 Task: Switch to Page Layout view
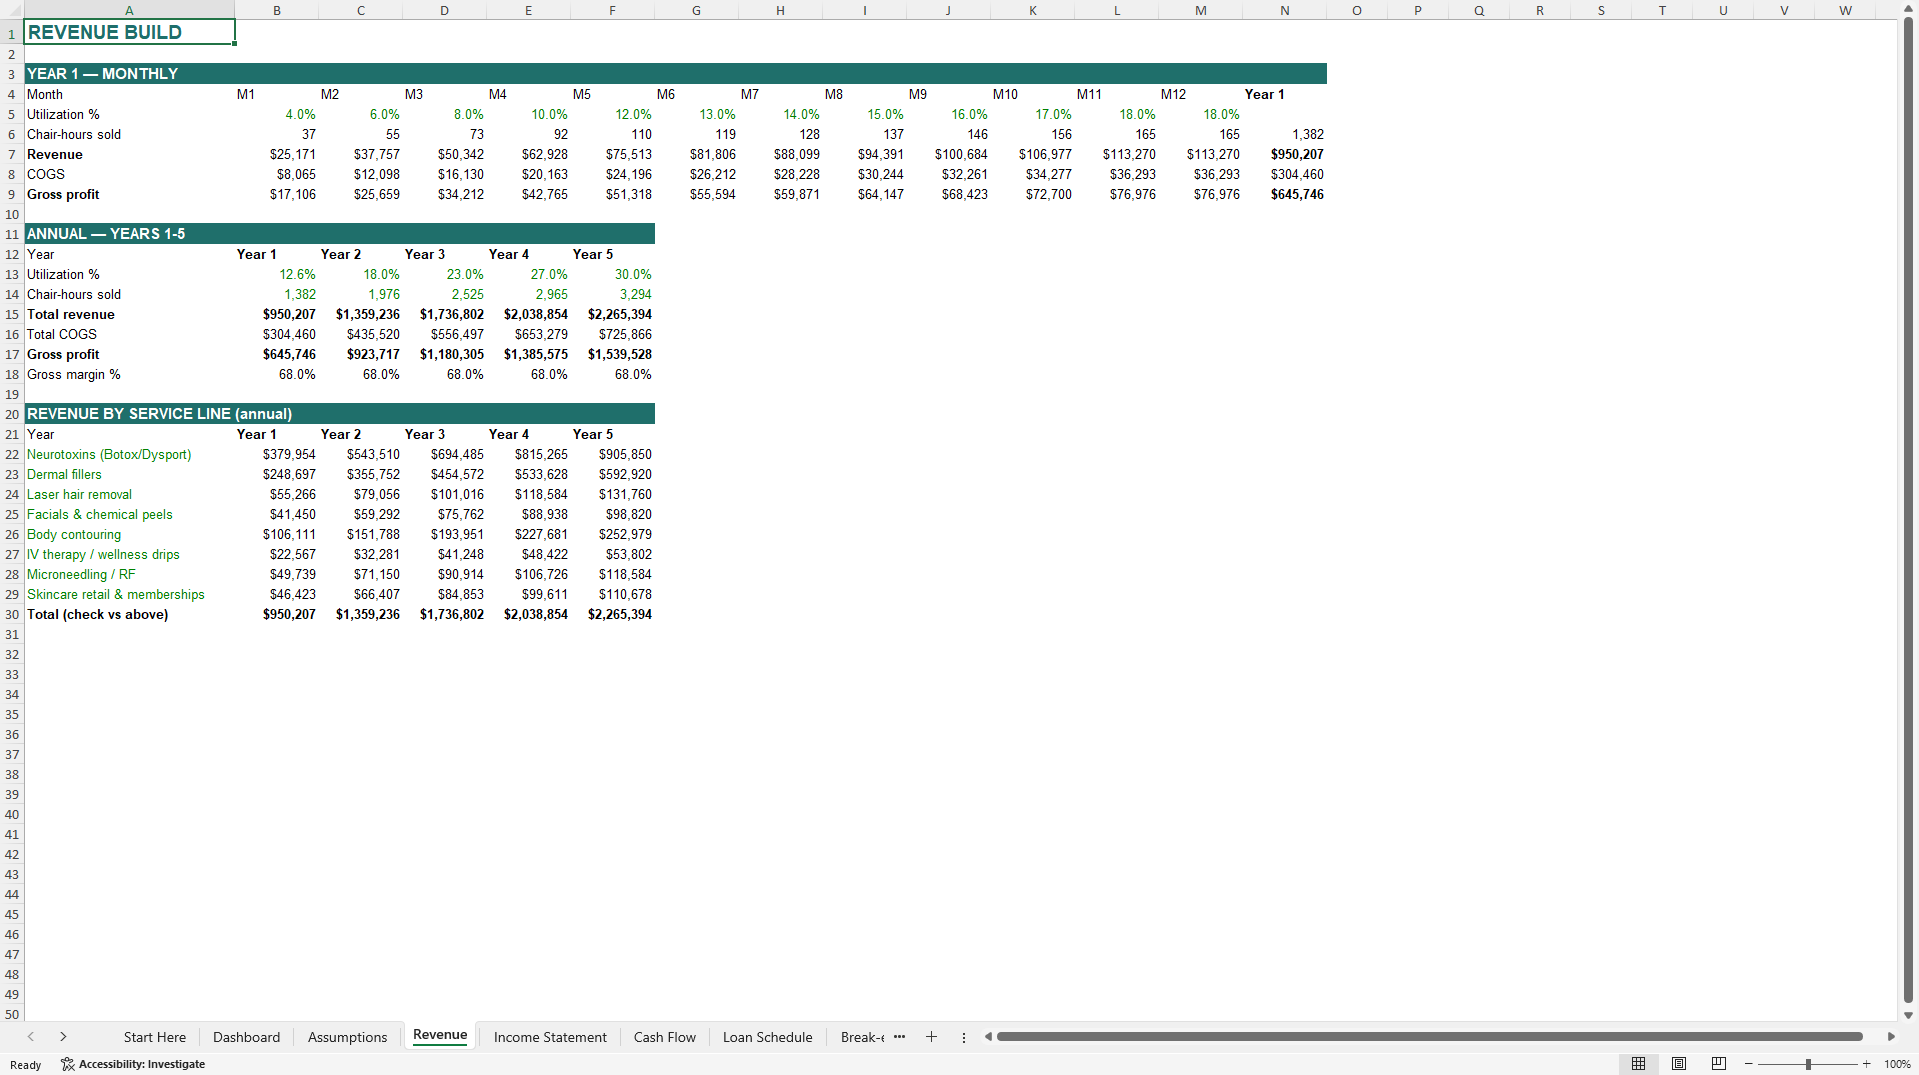coord(1679,1064)
